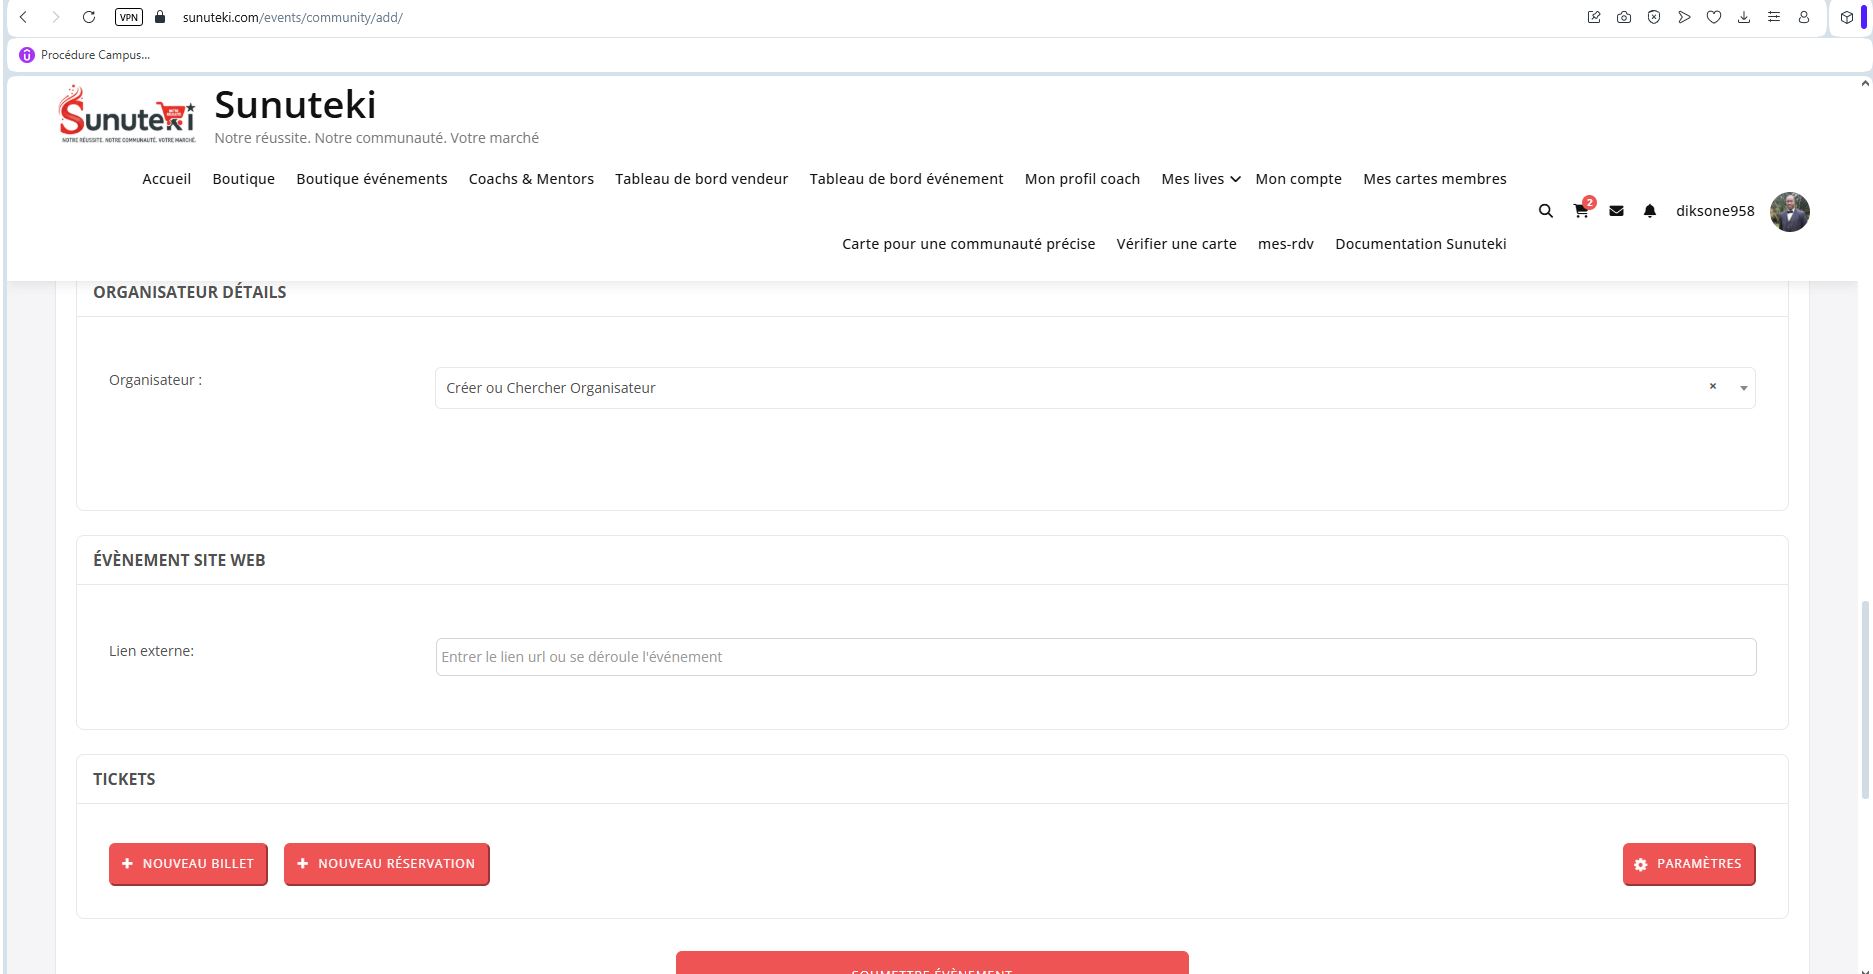Viewport: 1873px width, 974px height.
Task: Click the Nouveau Billet button
Action: click(188, 864)
